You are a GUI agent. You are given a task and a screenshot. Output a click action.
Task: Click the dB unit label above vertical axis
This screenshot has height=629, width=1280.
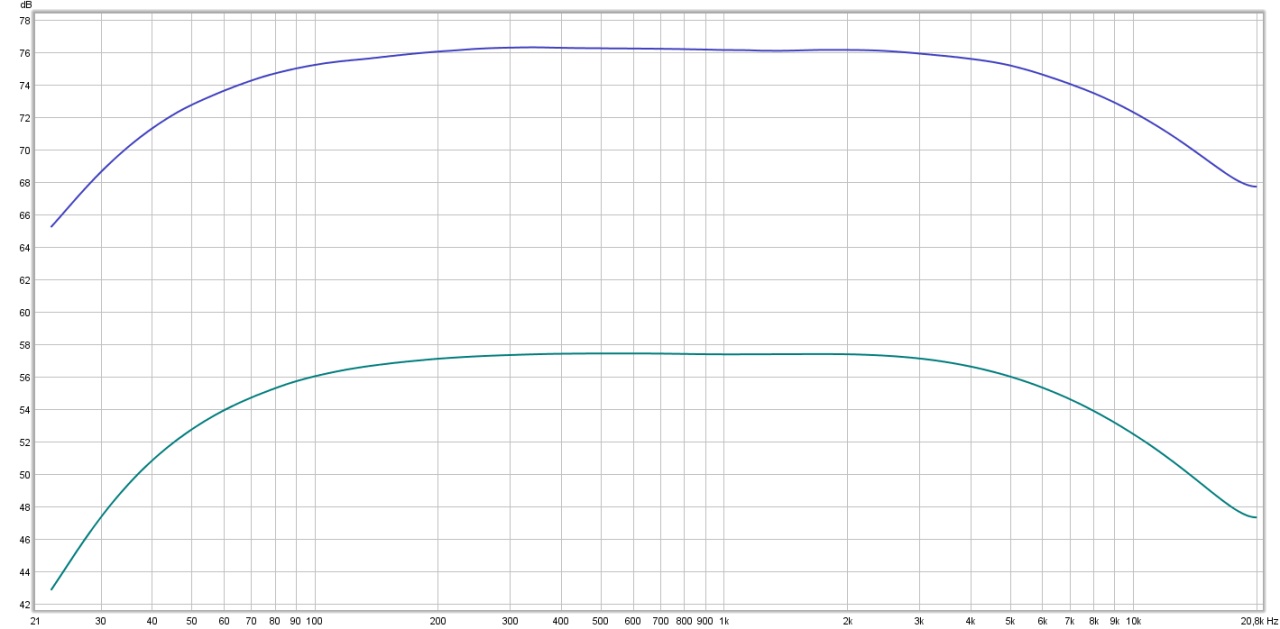[x=26, y=6]
